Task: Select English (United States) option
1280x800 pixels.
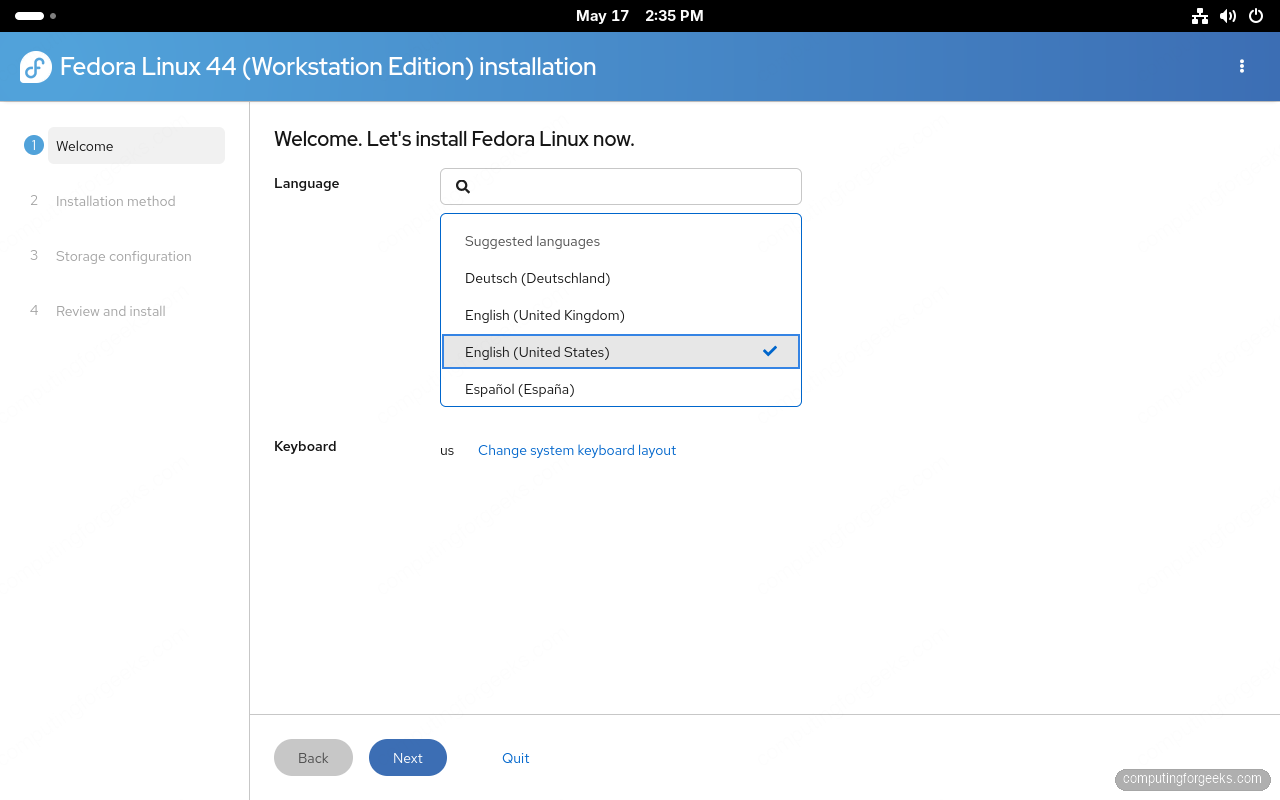Action: pyautogui.click(x=621, y=352)
